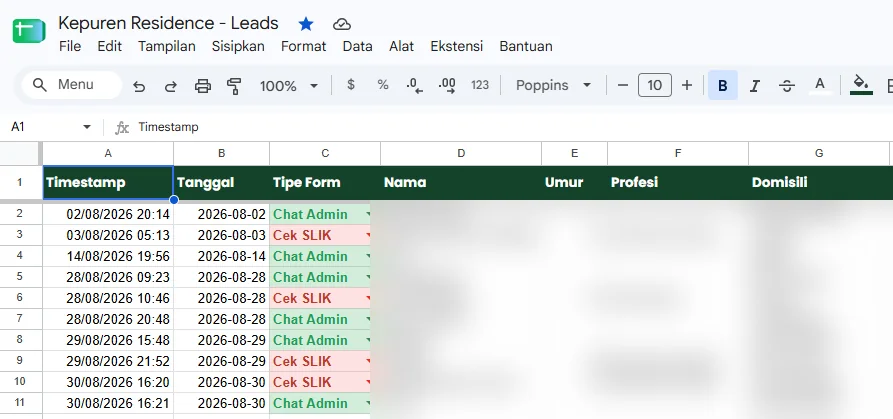
Task: Decrease decimal places icon
Action: point(415,85)
